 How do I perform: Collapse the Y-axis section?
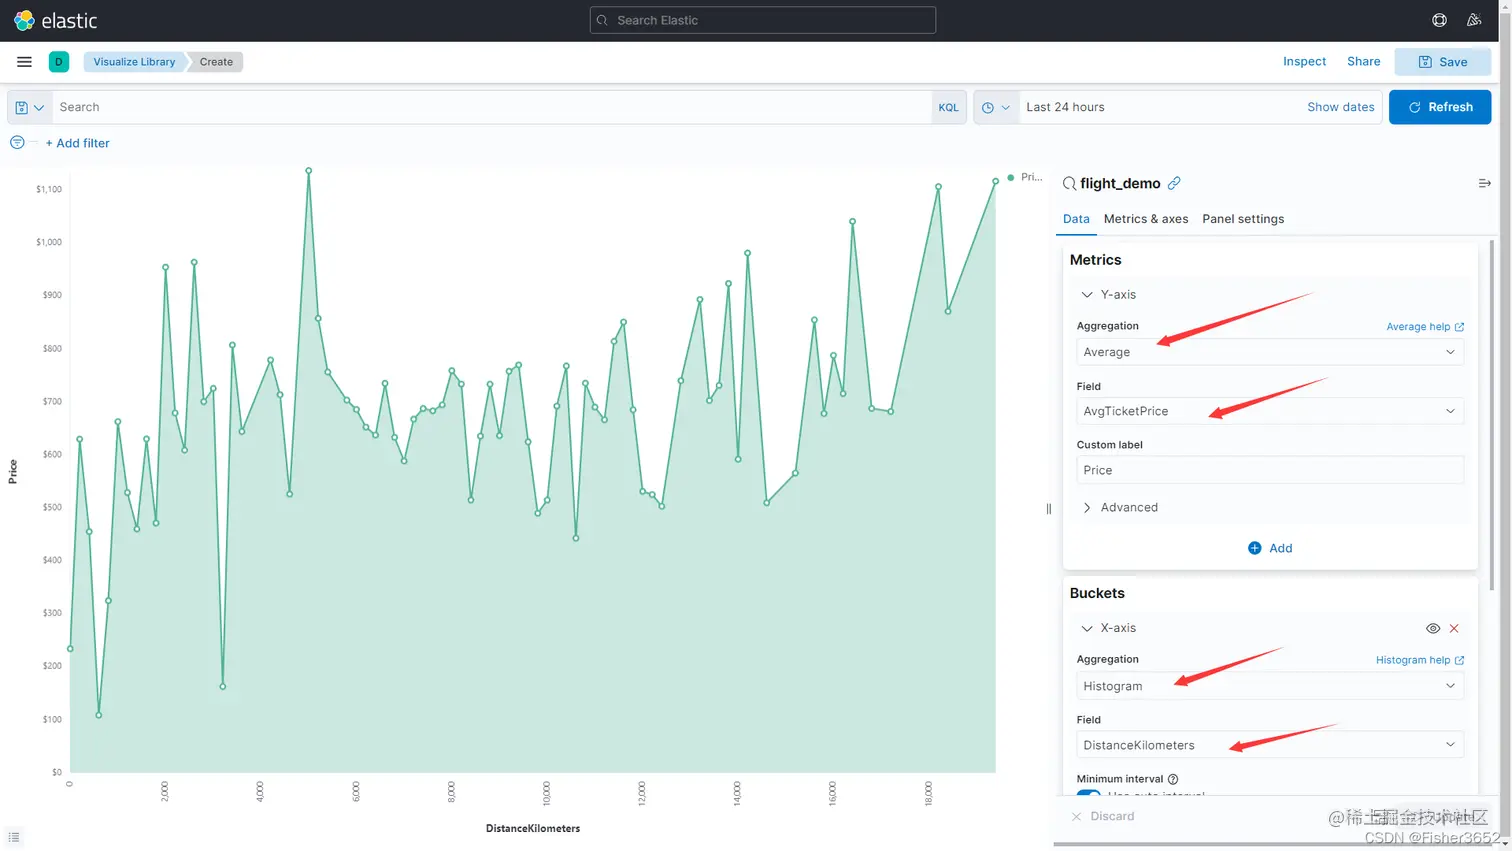click(1108, 294)
